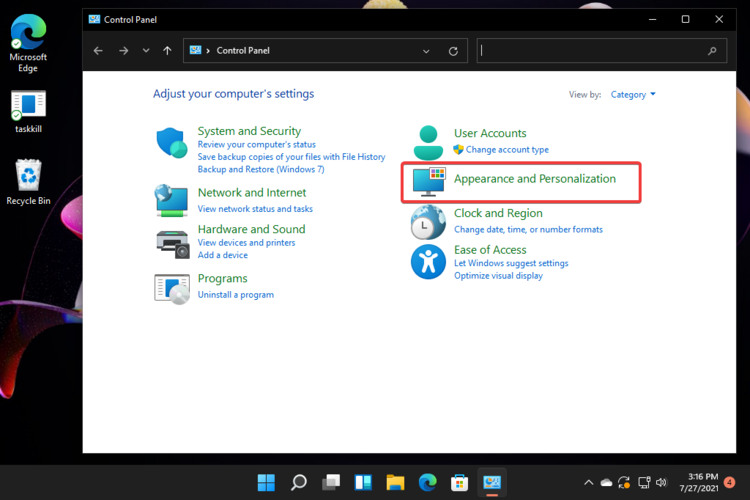This screenshot has width=750, height=500.
Task: Open Microsoft Store from the taskbar
Action: 459,482
